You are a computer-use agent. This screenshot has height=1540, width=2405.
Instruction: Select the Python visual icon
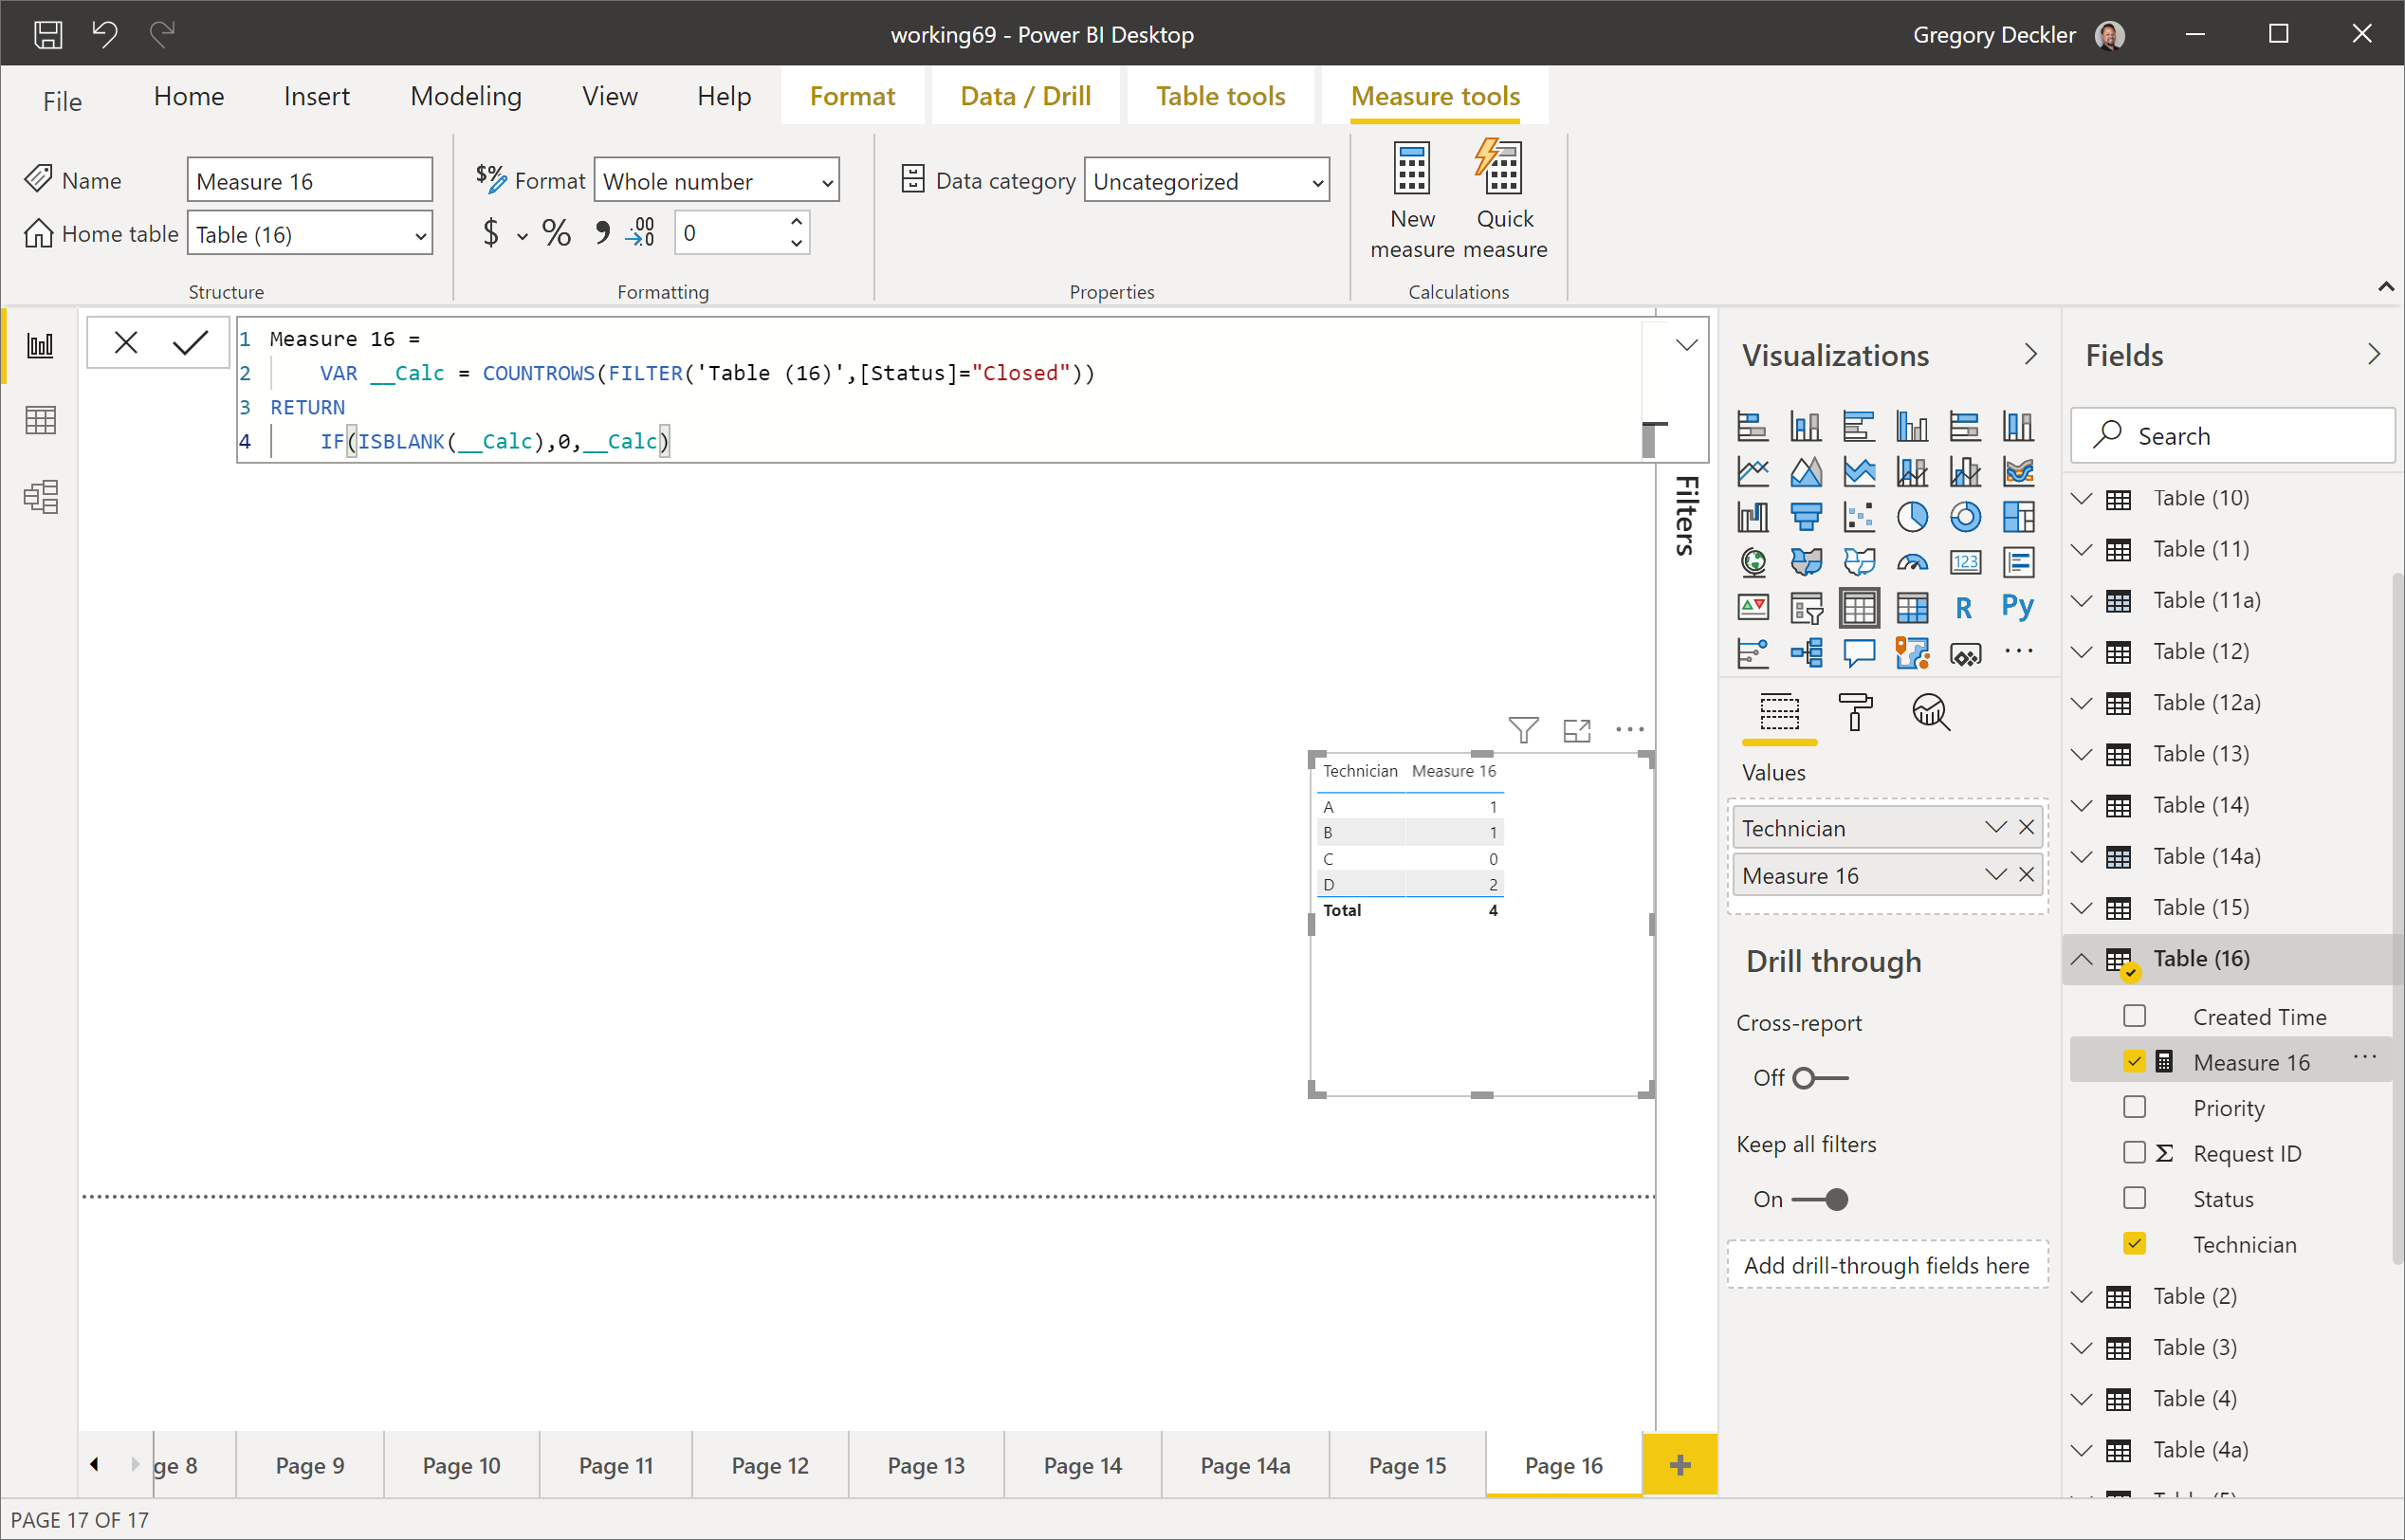click(x=2018, y=607)
